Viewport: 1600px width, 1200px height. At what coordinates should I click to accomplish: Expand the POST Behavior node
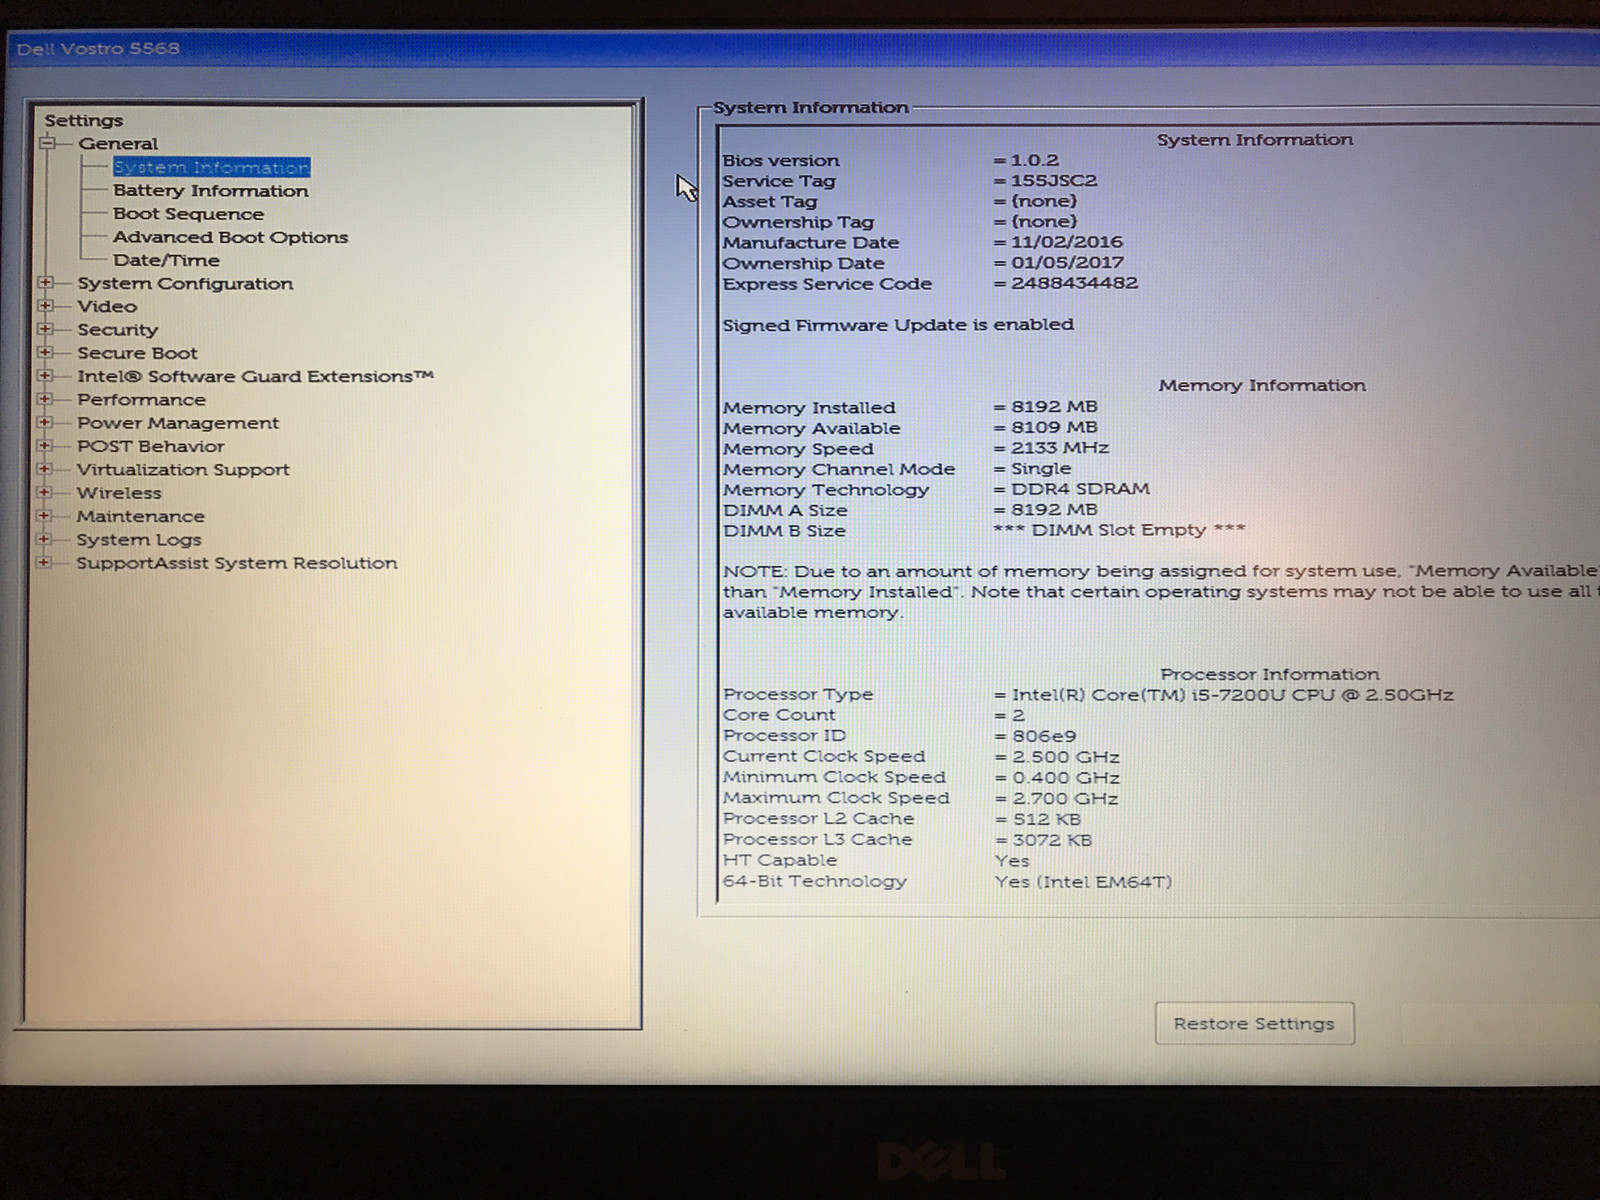point(45,446)
